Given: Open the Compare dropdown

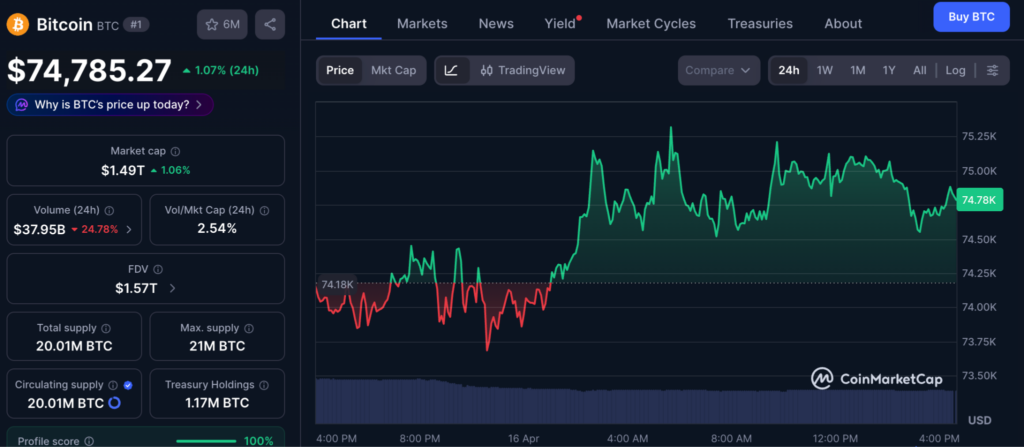Looking at the screenshot, I should pyautogui.click(x=718, y=70).
